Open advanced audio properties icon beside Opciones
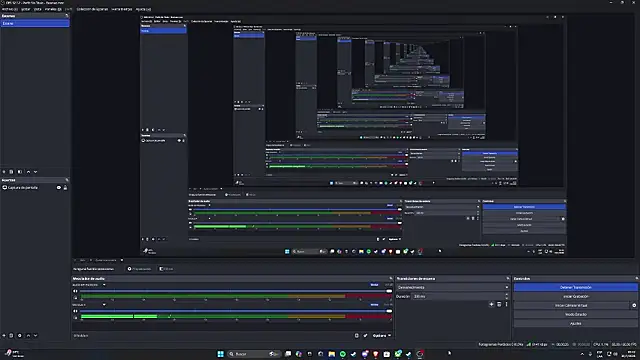Image resolution: width=640 pixels, height=360 pixels. 357,336
